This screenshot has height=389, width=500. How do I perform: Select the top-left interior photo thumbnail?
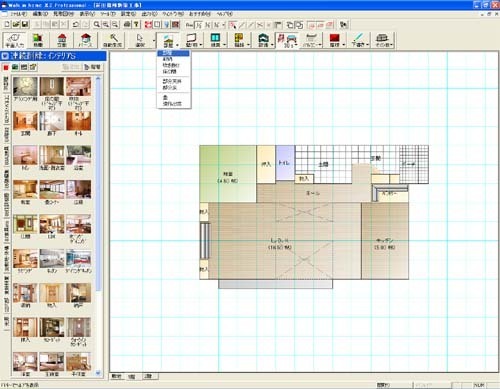(25, 86)
